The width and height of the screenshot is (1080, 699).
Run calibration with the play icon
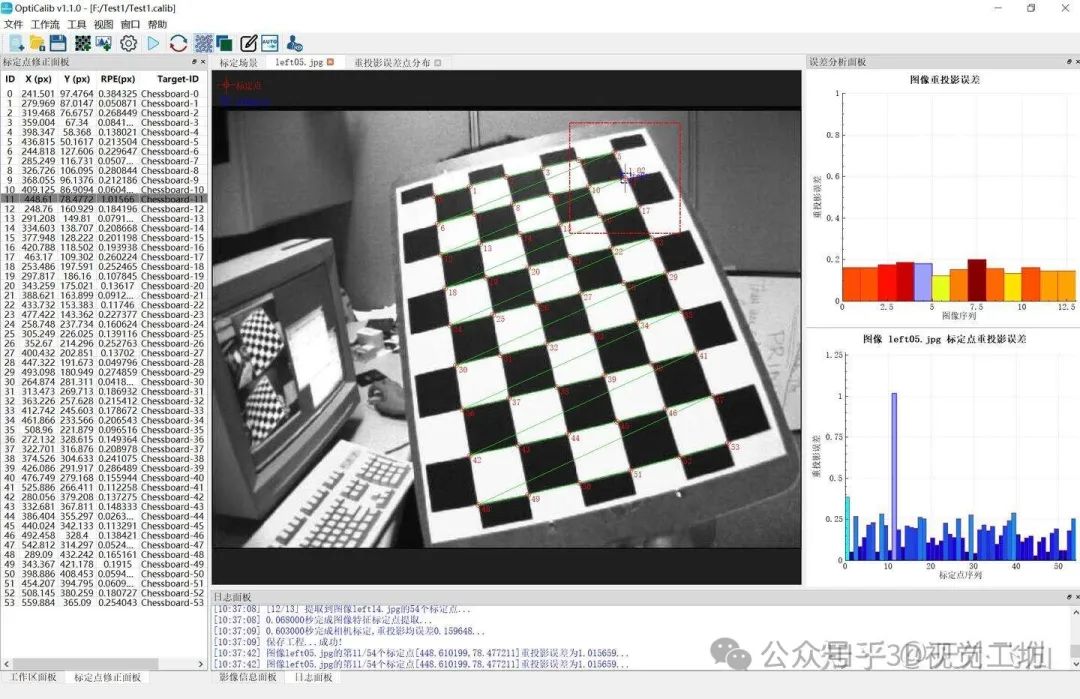[x=153, y=43]
